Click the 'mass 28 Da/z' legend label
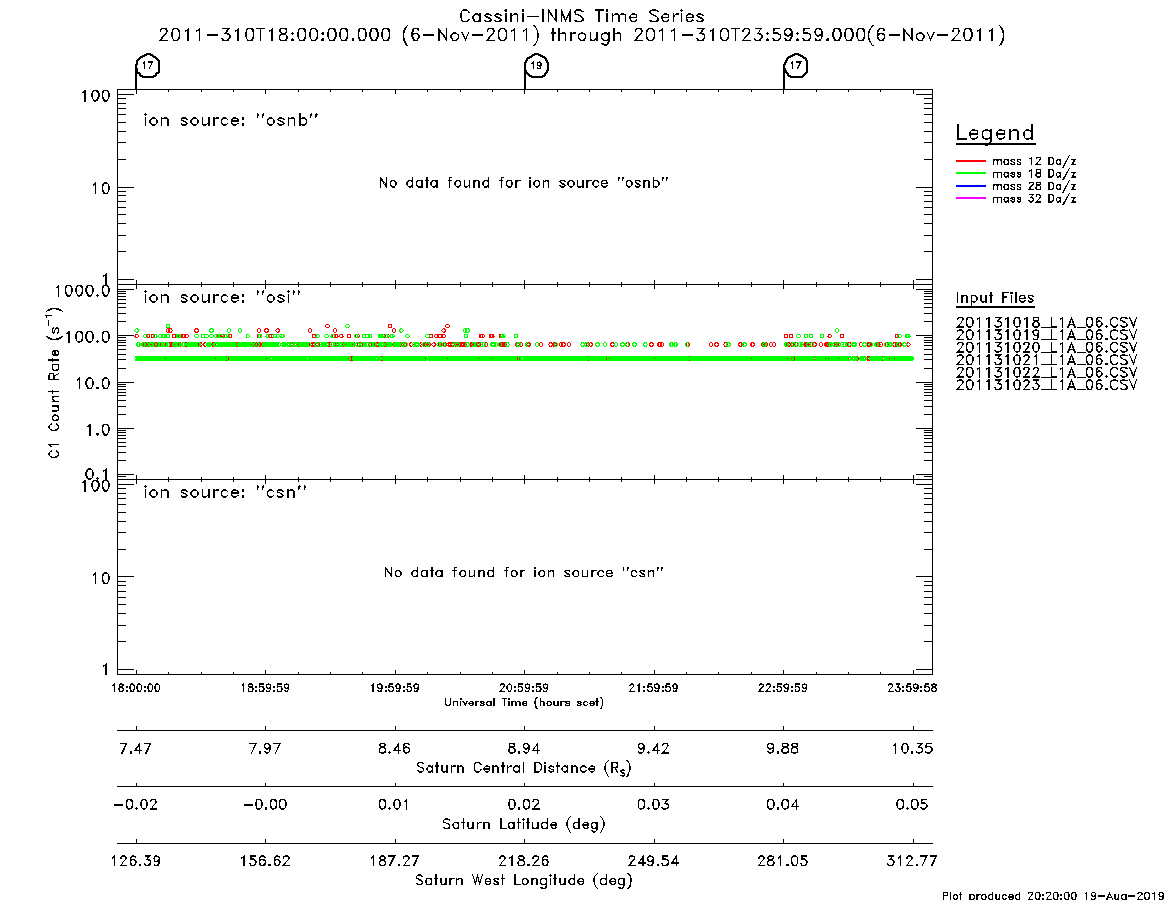The height and width of the screenshot is (900, 1165). (1034, 187)
